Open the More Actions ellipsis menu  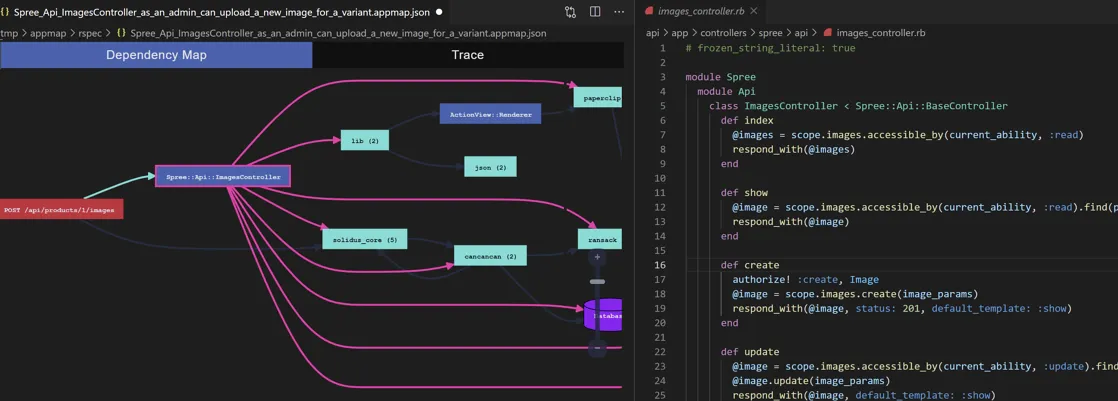click(619, 12)
